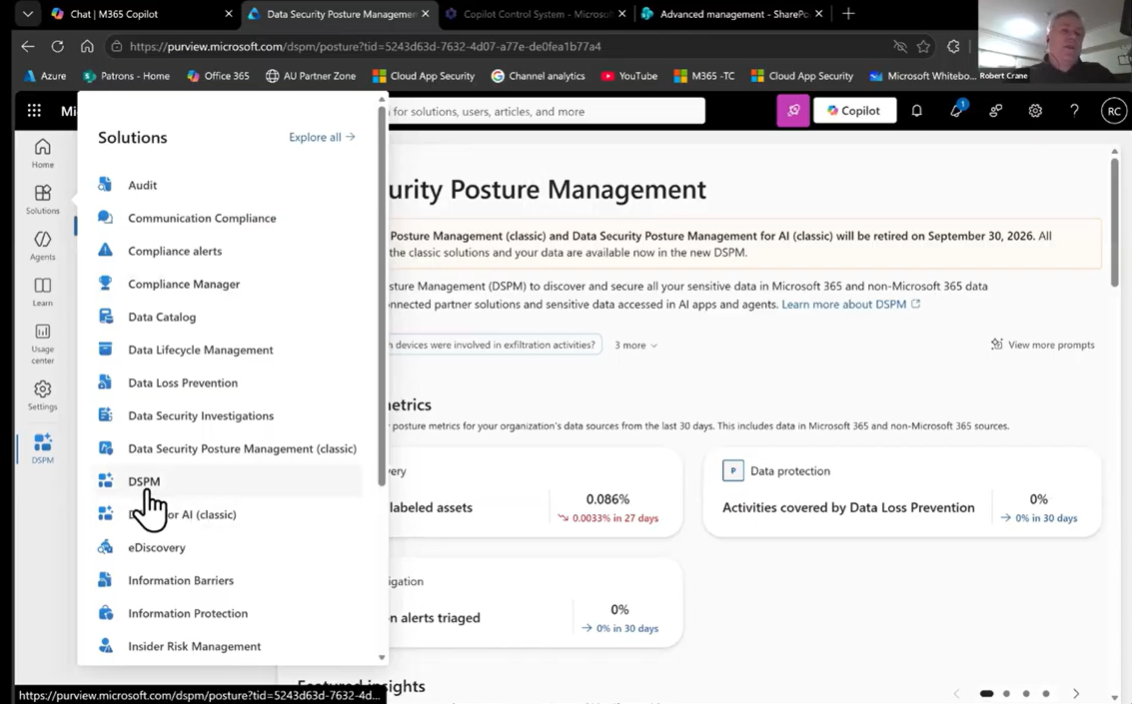The height and width of the screenshot is (704, 1132).
Task: Click the Copilot button in header
Action: (855, 110)
